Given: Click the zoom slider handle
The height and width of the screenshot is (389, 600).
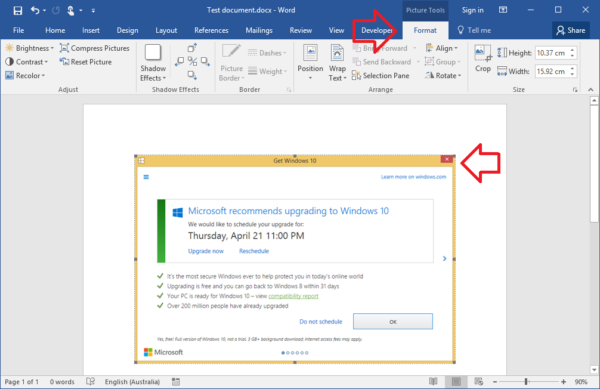Looking at the screenshot, I should [526, 381].
